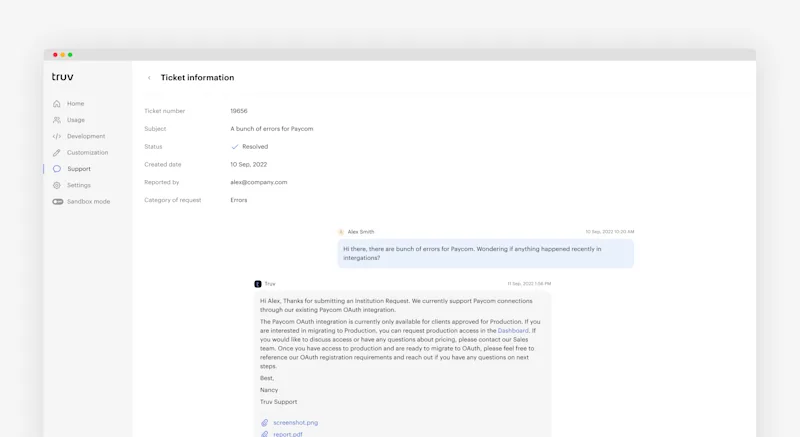800x437 pixels.
Task: Click the Home house icon
Action: [57, 104]
